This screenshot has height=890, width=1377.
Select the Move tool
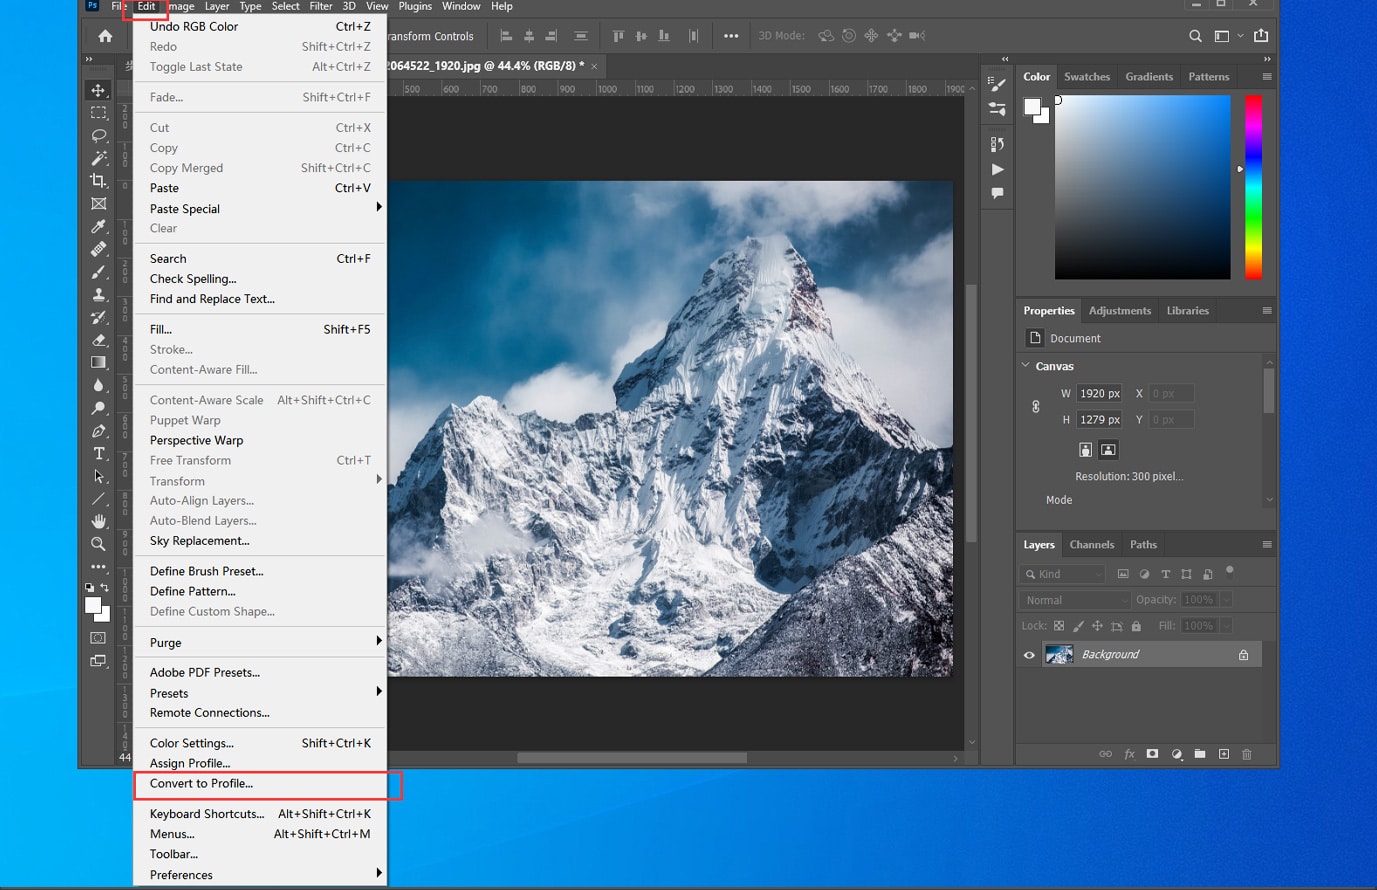(x=98, y=90)
